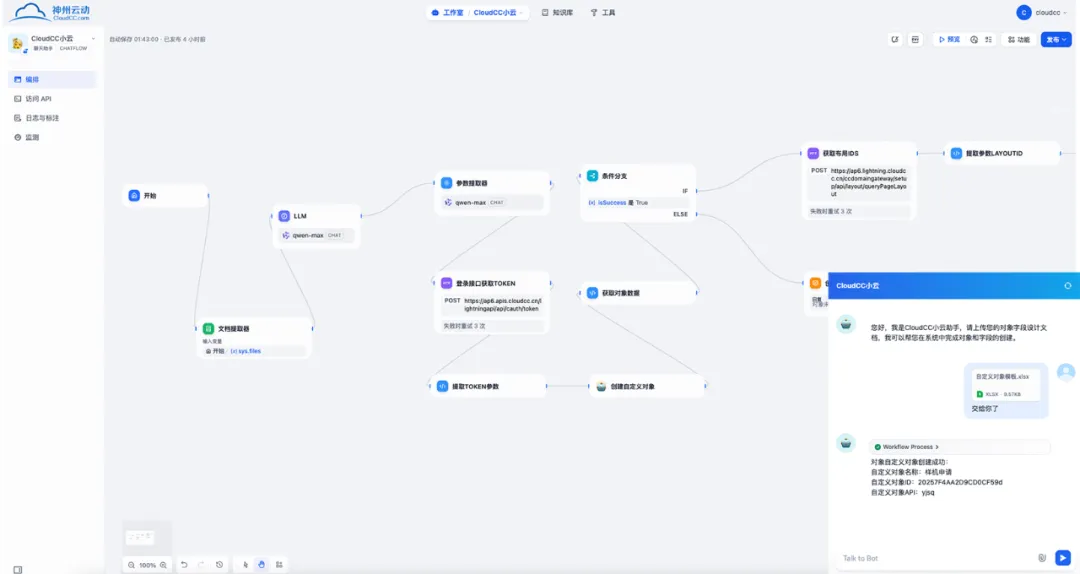Select the 创建自定义对象 tool node
The height and width of the screenshot is (574, 1080).
click(647, 387)
